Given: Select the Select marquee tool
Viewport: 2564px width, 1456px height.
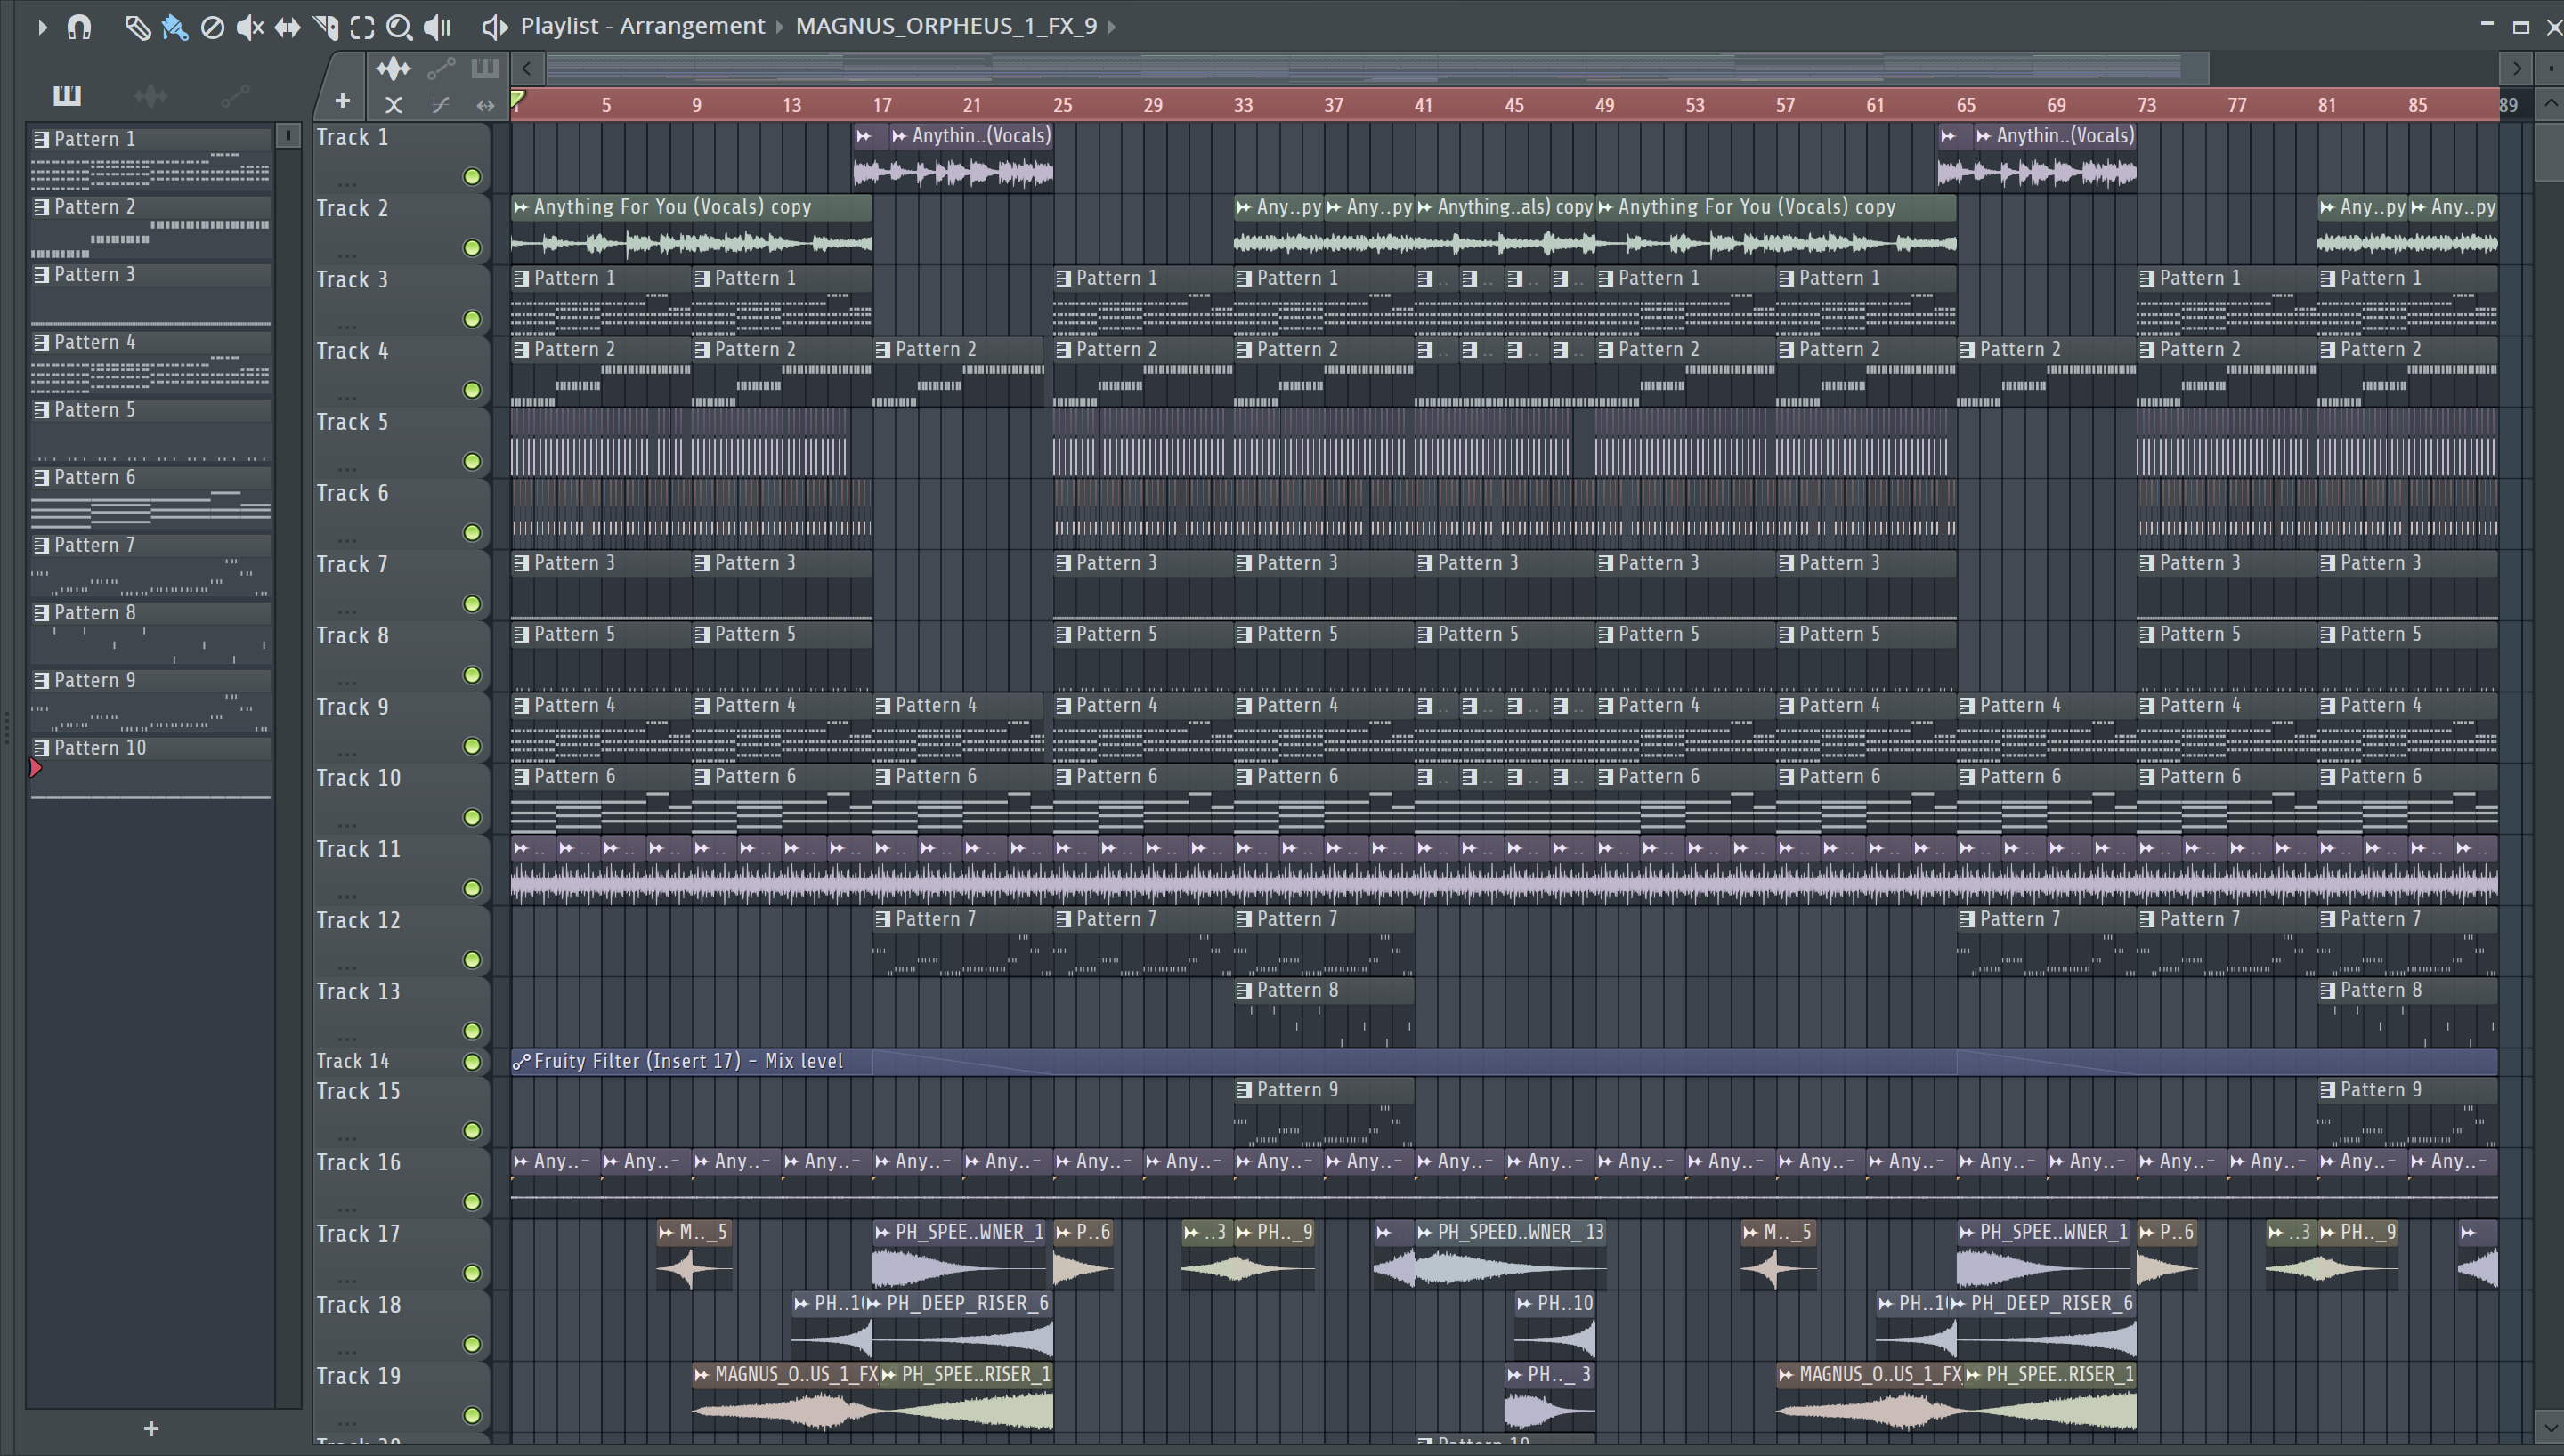Looking at the screenshot, I should (x=362, y=27).
